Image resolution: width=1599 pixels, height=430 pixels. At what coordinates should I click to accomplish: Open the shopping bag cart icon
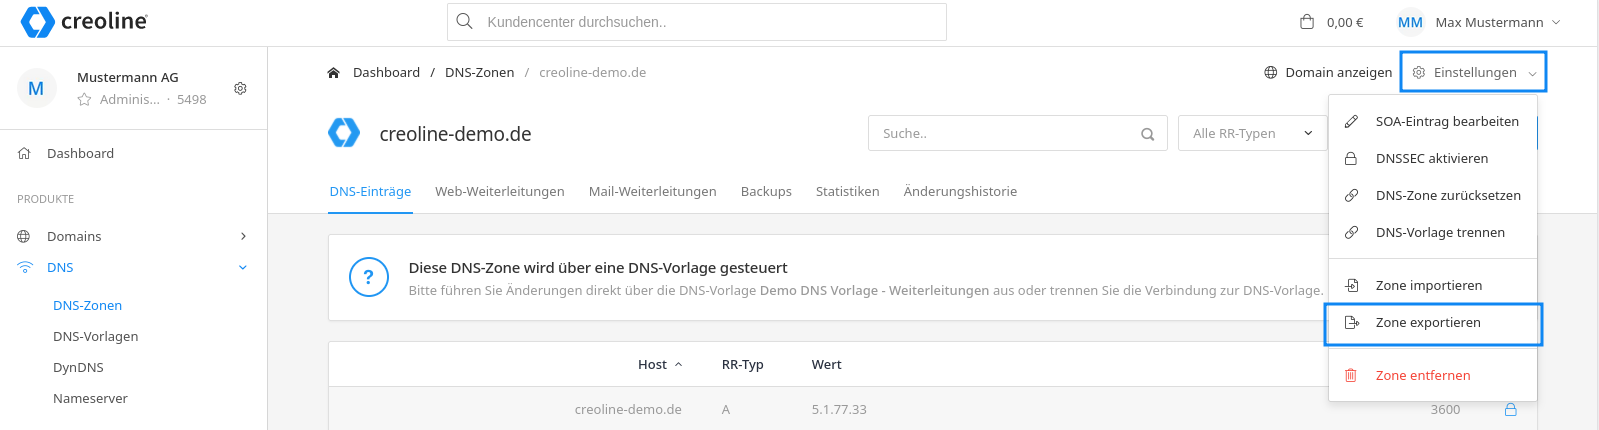coord(1306,22)
